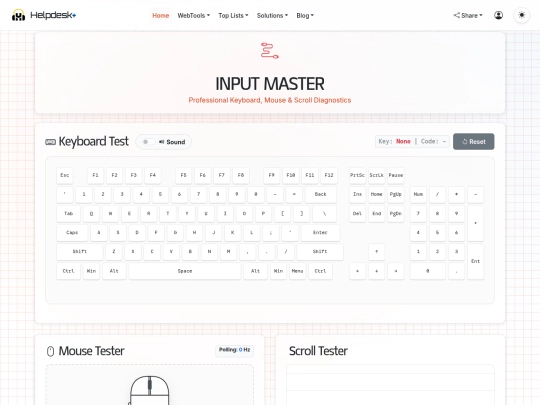The width and height of the screenshot is (540, 405).
Task: Toggle the keyboard Sound switch
Action: pyautogui.click(x=148, y=142)
